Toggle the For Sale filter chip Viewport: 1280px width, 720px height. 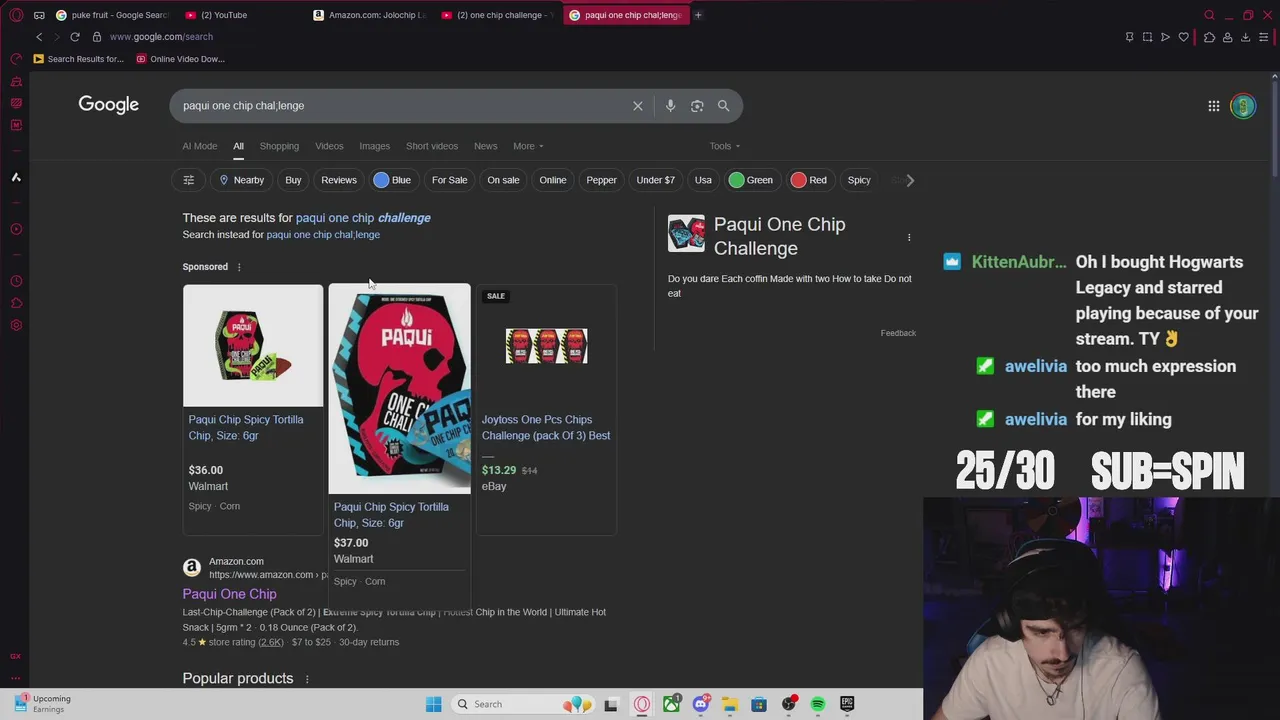[449, 180]
